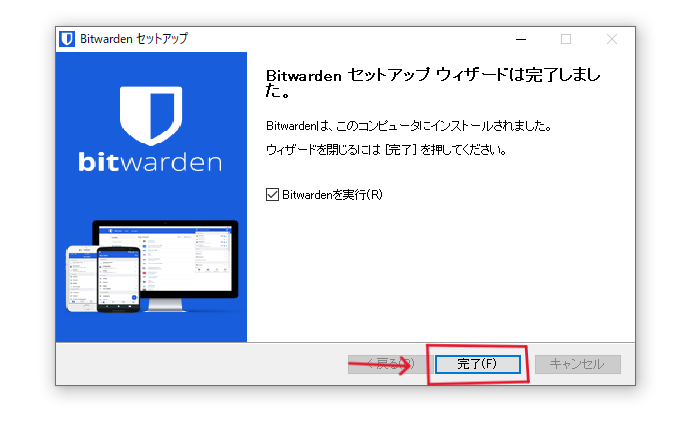Click the Bitwarden shield icon in title bar

67,39
